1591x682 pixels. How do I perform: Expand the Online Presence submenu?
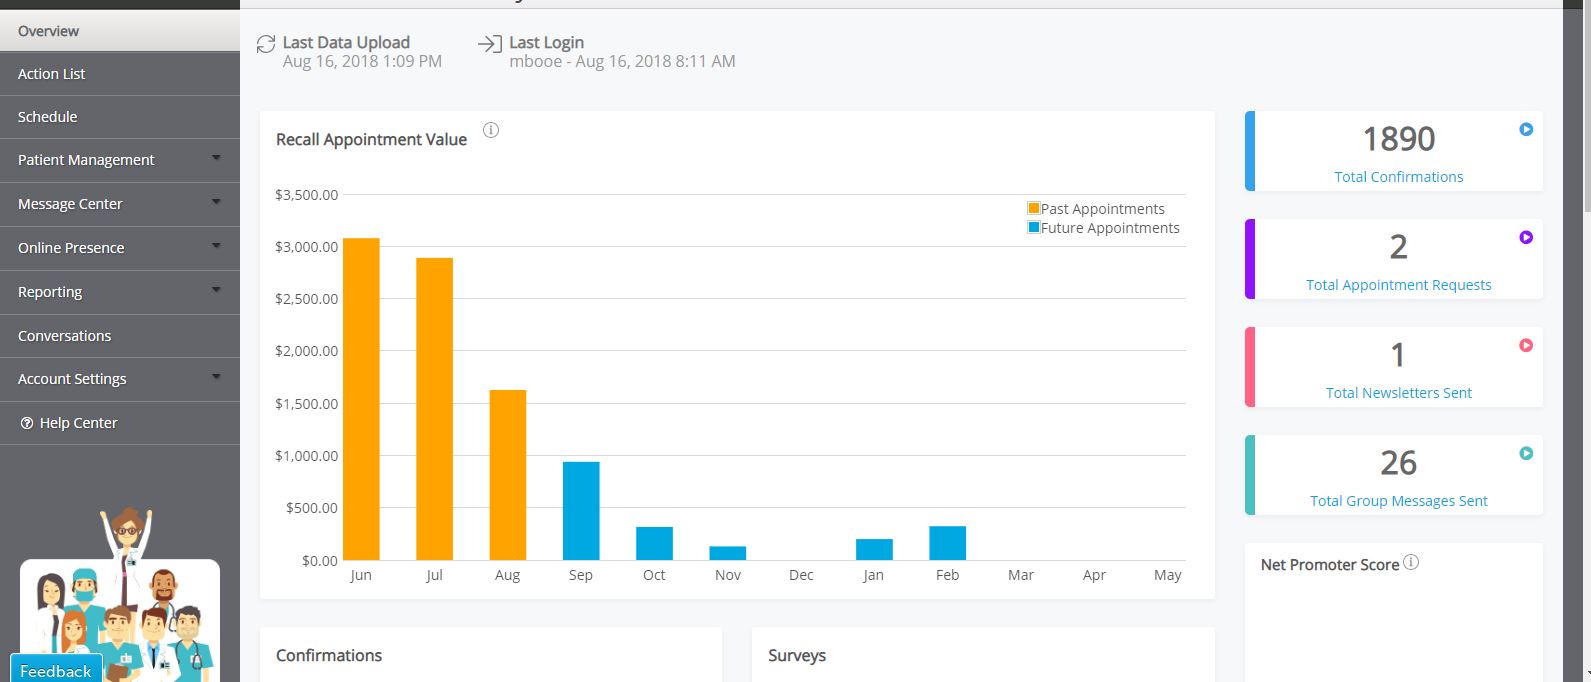(216, 247)
